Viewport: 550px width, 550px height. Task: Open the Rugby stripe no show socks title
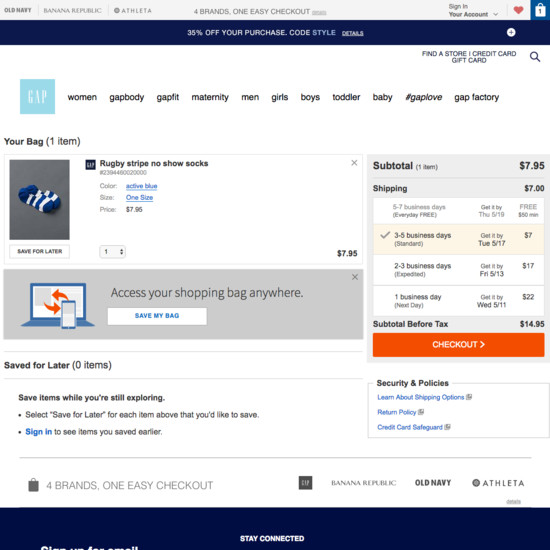click(154, 163)
